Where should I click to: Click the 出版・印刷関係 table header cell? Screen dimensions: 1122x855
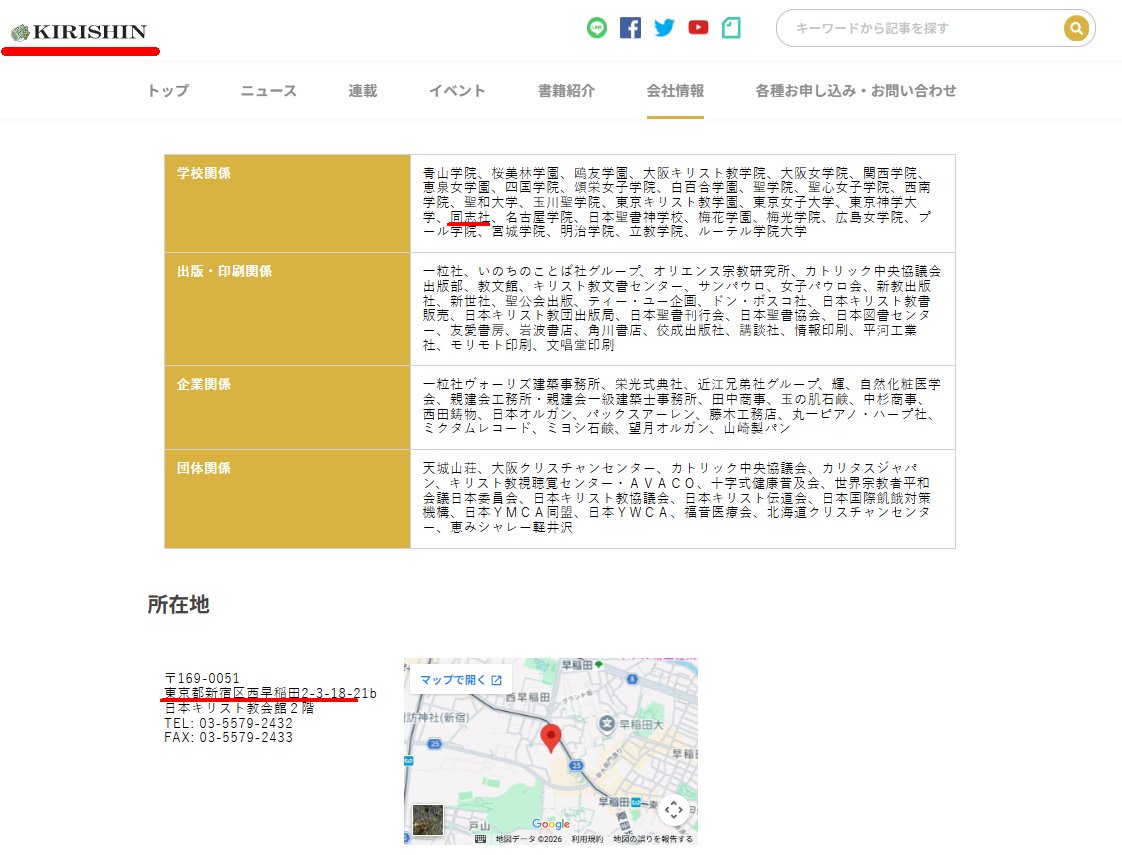point(288,309)
